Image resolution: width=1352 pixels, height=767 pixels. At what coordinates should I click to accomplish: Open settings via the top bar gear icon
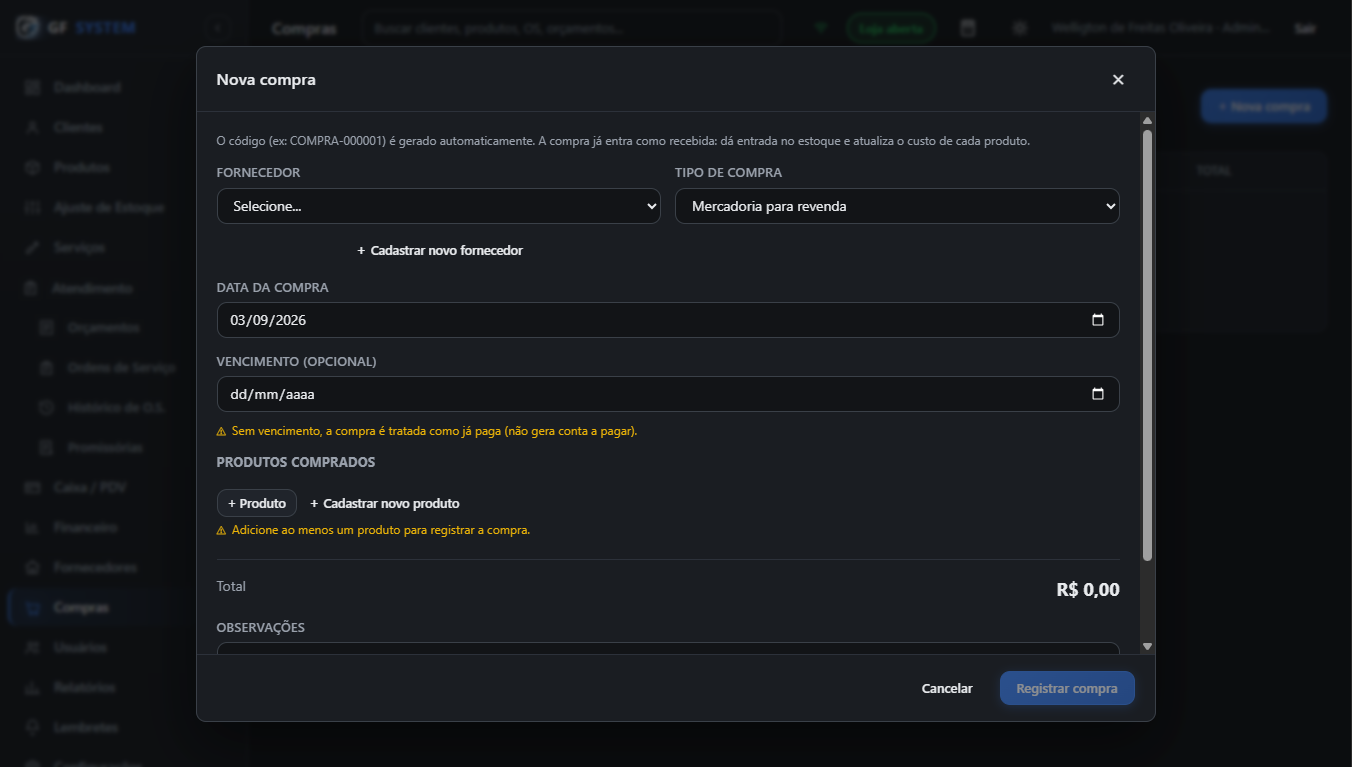1020,29
